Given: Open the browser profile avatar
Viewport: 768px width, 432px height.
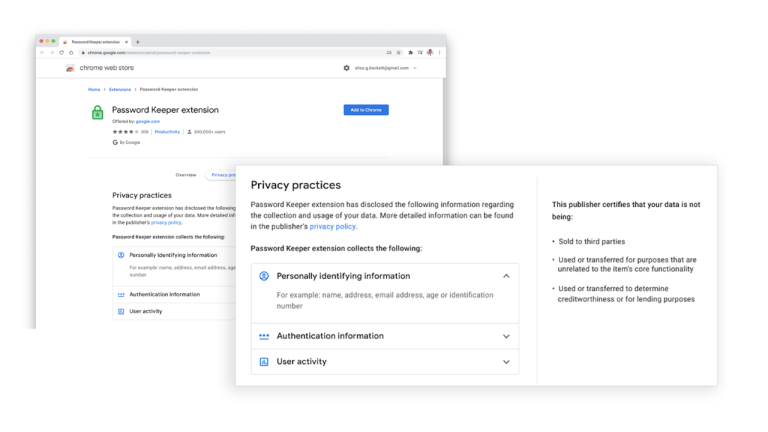Looking at the screenshot, I should (x=430, y=52).
